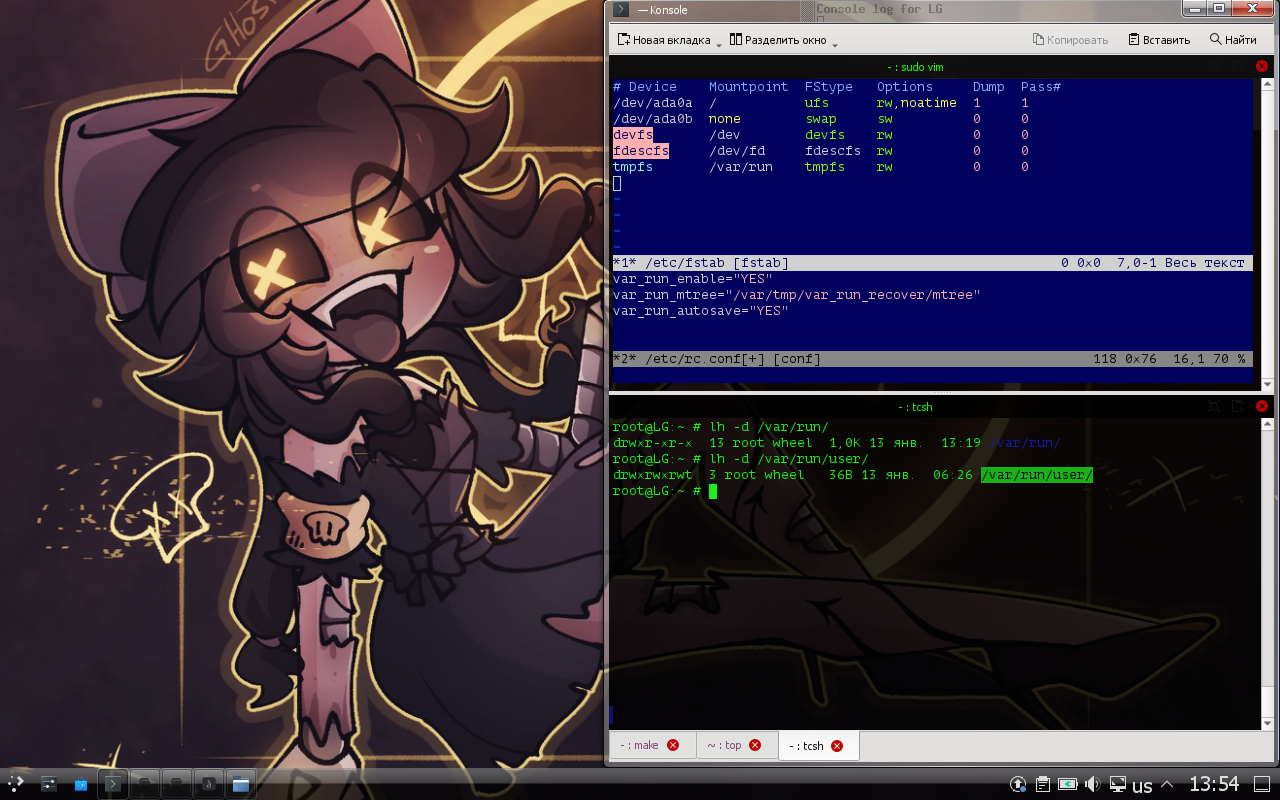This screenshot has height=800, width=1280.
Task: Paste using the Вставить button
Action: pyautogui.click(x=1159, y=40)
